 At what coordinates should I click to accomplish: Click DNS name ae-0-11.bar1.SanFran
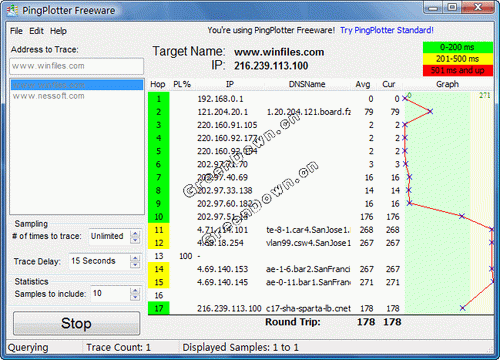click(x=308, y=282)
